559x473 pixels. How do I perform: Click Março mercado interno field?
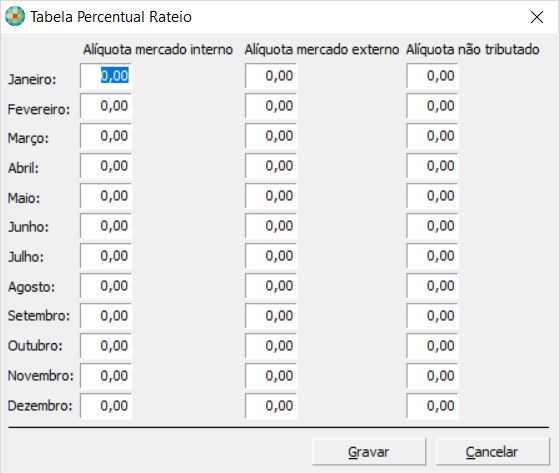(x=106, y=136)
